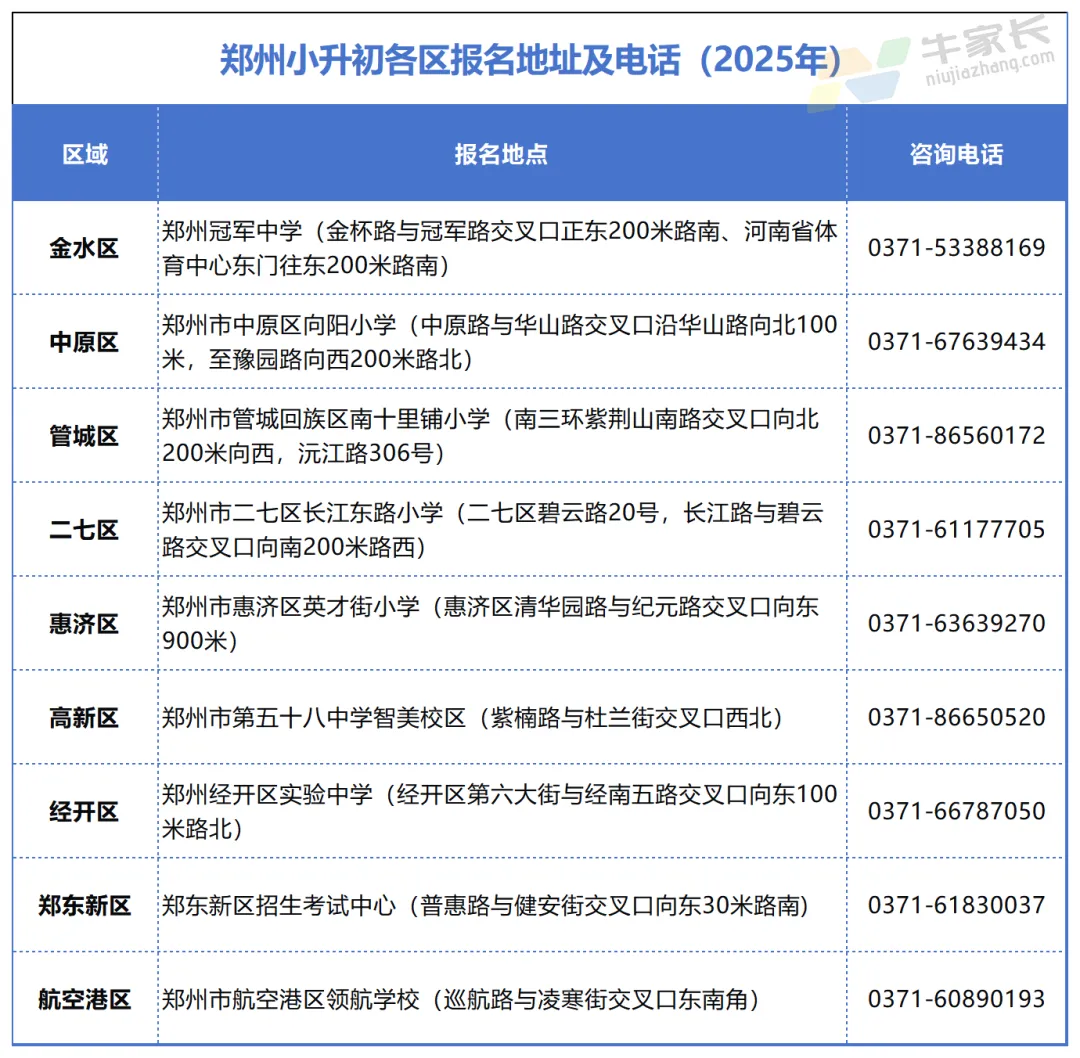1080x1058 pixels.
Task: Select the 咨询电话 column header
Action: click(x=956, y=154)
